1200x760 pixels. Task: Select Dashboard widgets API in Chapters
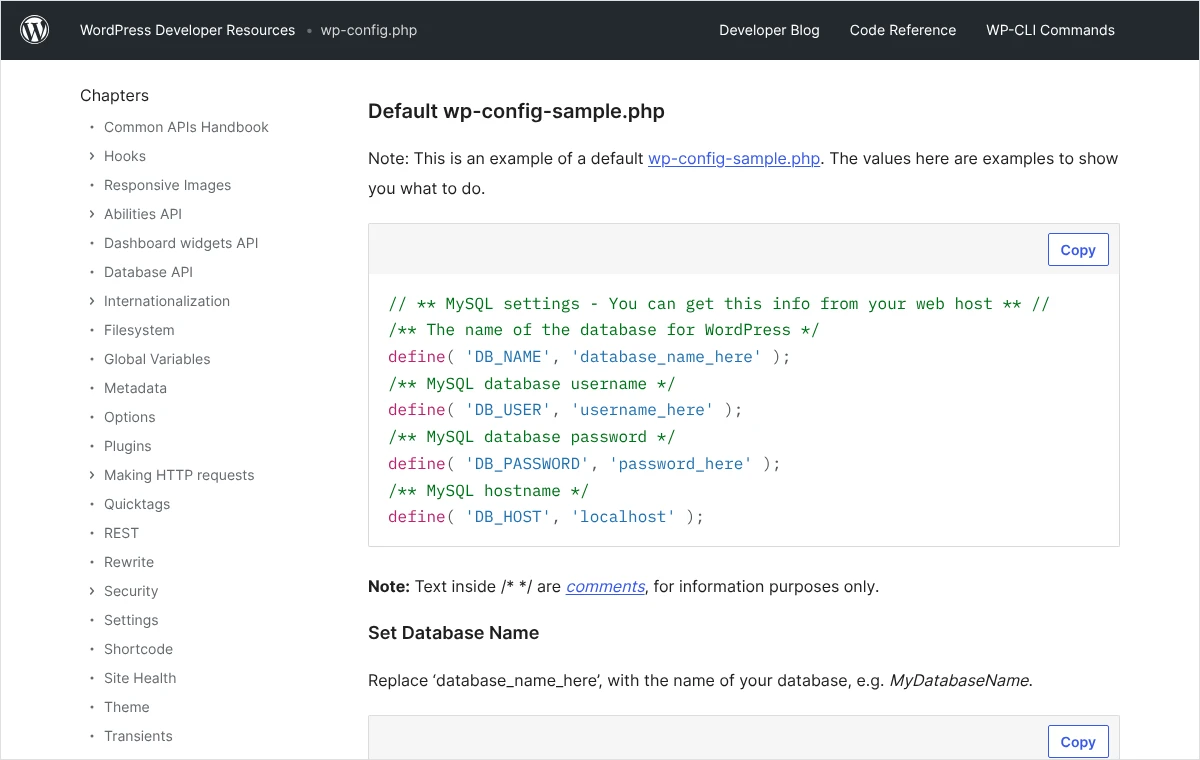tap(181, 243)
